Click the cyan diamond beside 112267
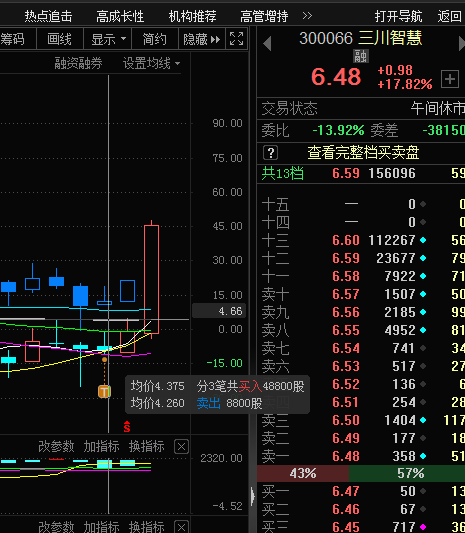This screenshot has height=533, width=465. (x=423, y=240)
